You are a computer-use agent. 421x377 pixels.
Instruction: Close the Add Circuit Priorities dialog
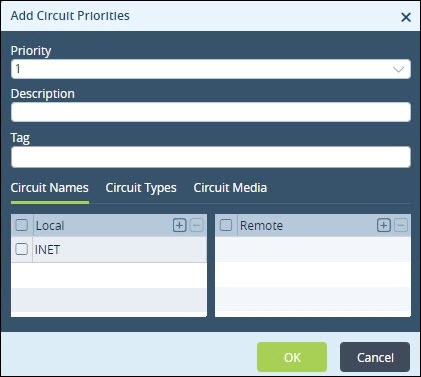click(x=406, y=17)
